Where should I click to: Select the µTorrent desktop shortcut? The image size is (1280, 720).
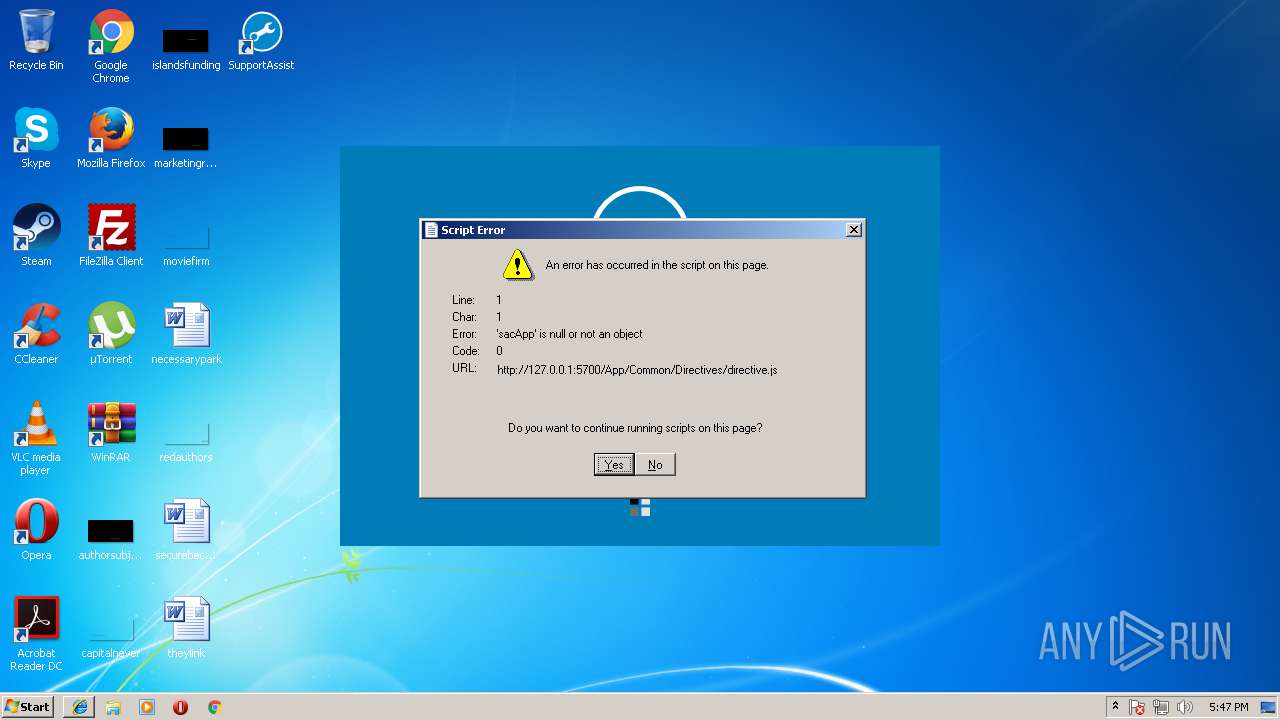click(111, 334)
